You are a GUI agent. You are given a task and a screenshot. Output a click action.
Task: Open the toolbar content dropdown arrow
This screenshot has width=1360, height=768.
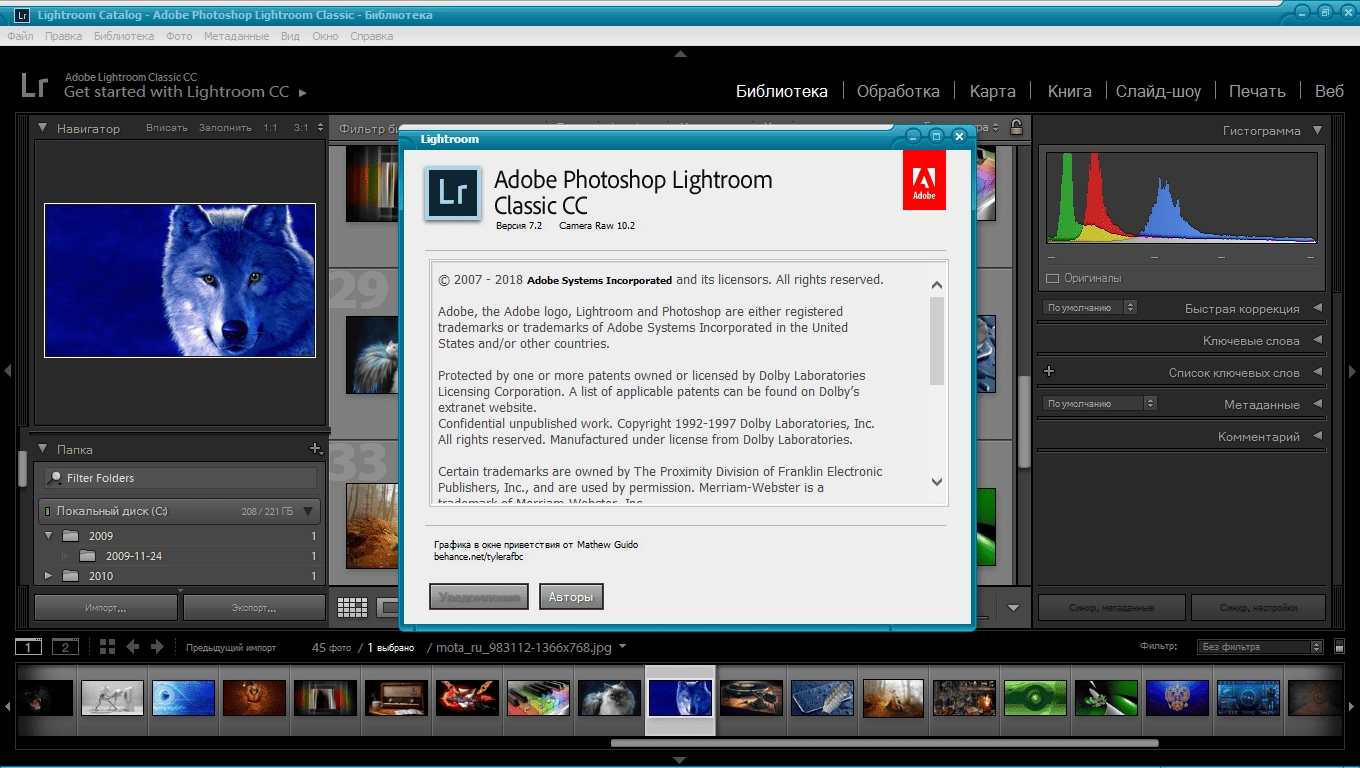(1013, 607)
